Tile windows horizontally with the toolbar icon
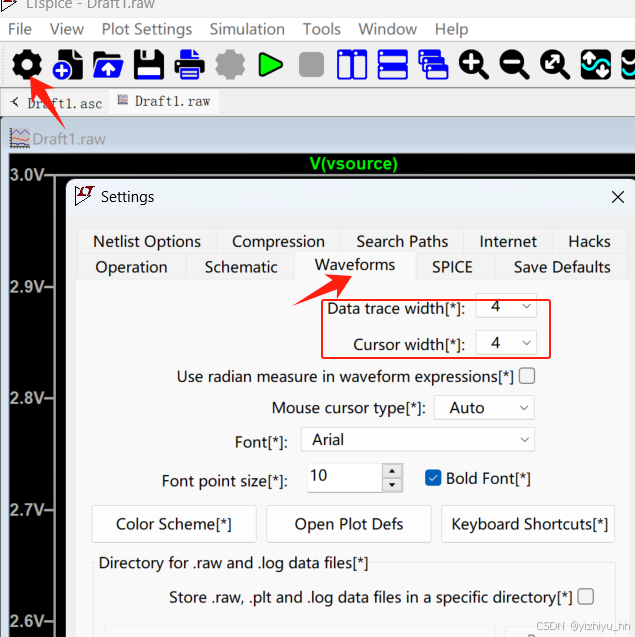This screenshot has width=635, height=637. point(392,64)
